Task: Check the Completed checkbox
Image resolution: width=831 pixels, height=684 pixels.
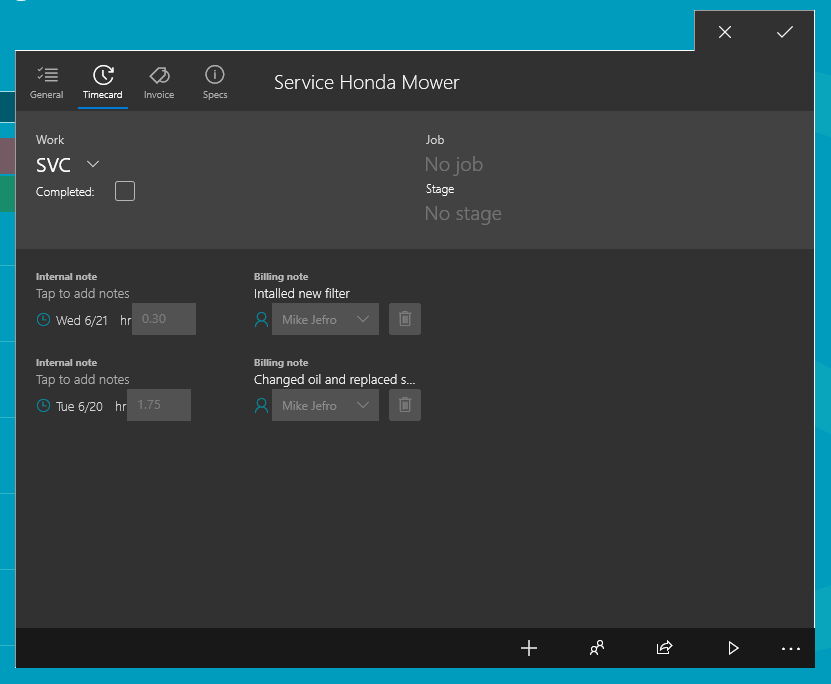Action: pyautogui.click(x=125, y=191)
